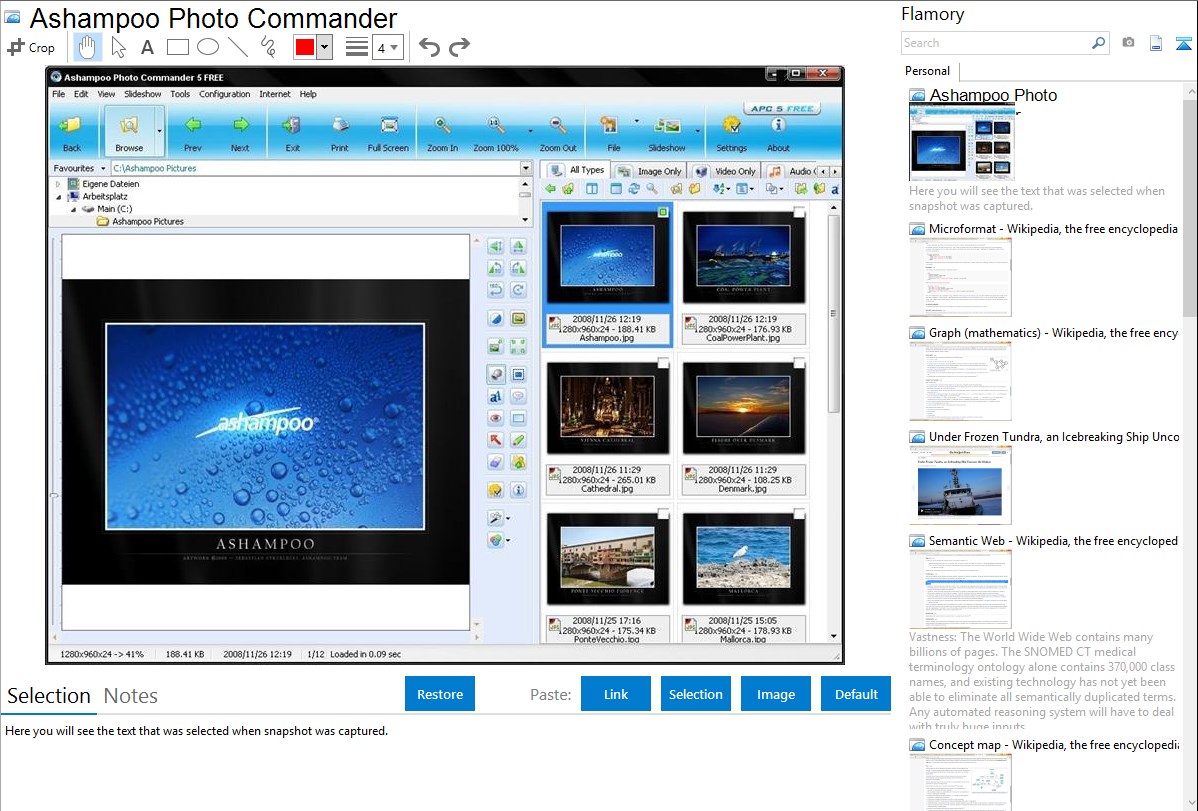Open the Personal tab in Flamory
The width and height of the screenshot is (1198, 811).
[928, 71]
